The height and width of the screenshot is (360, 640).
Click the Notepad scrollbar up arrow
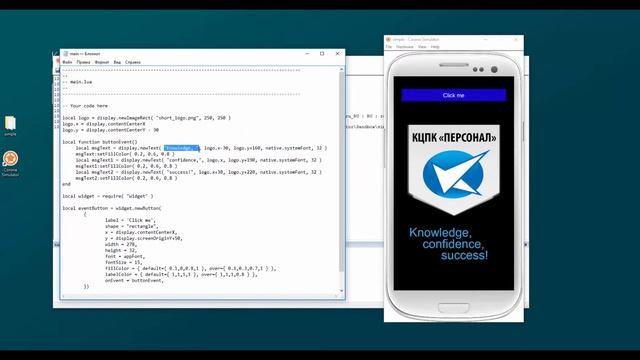(342, 69)
